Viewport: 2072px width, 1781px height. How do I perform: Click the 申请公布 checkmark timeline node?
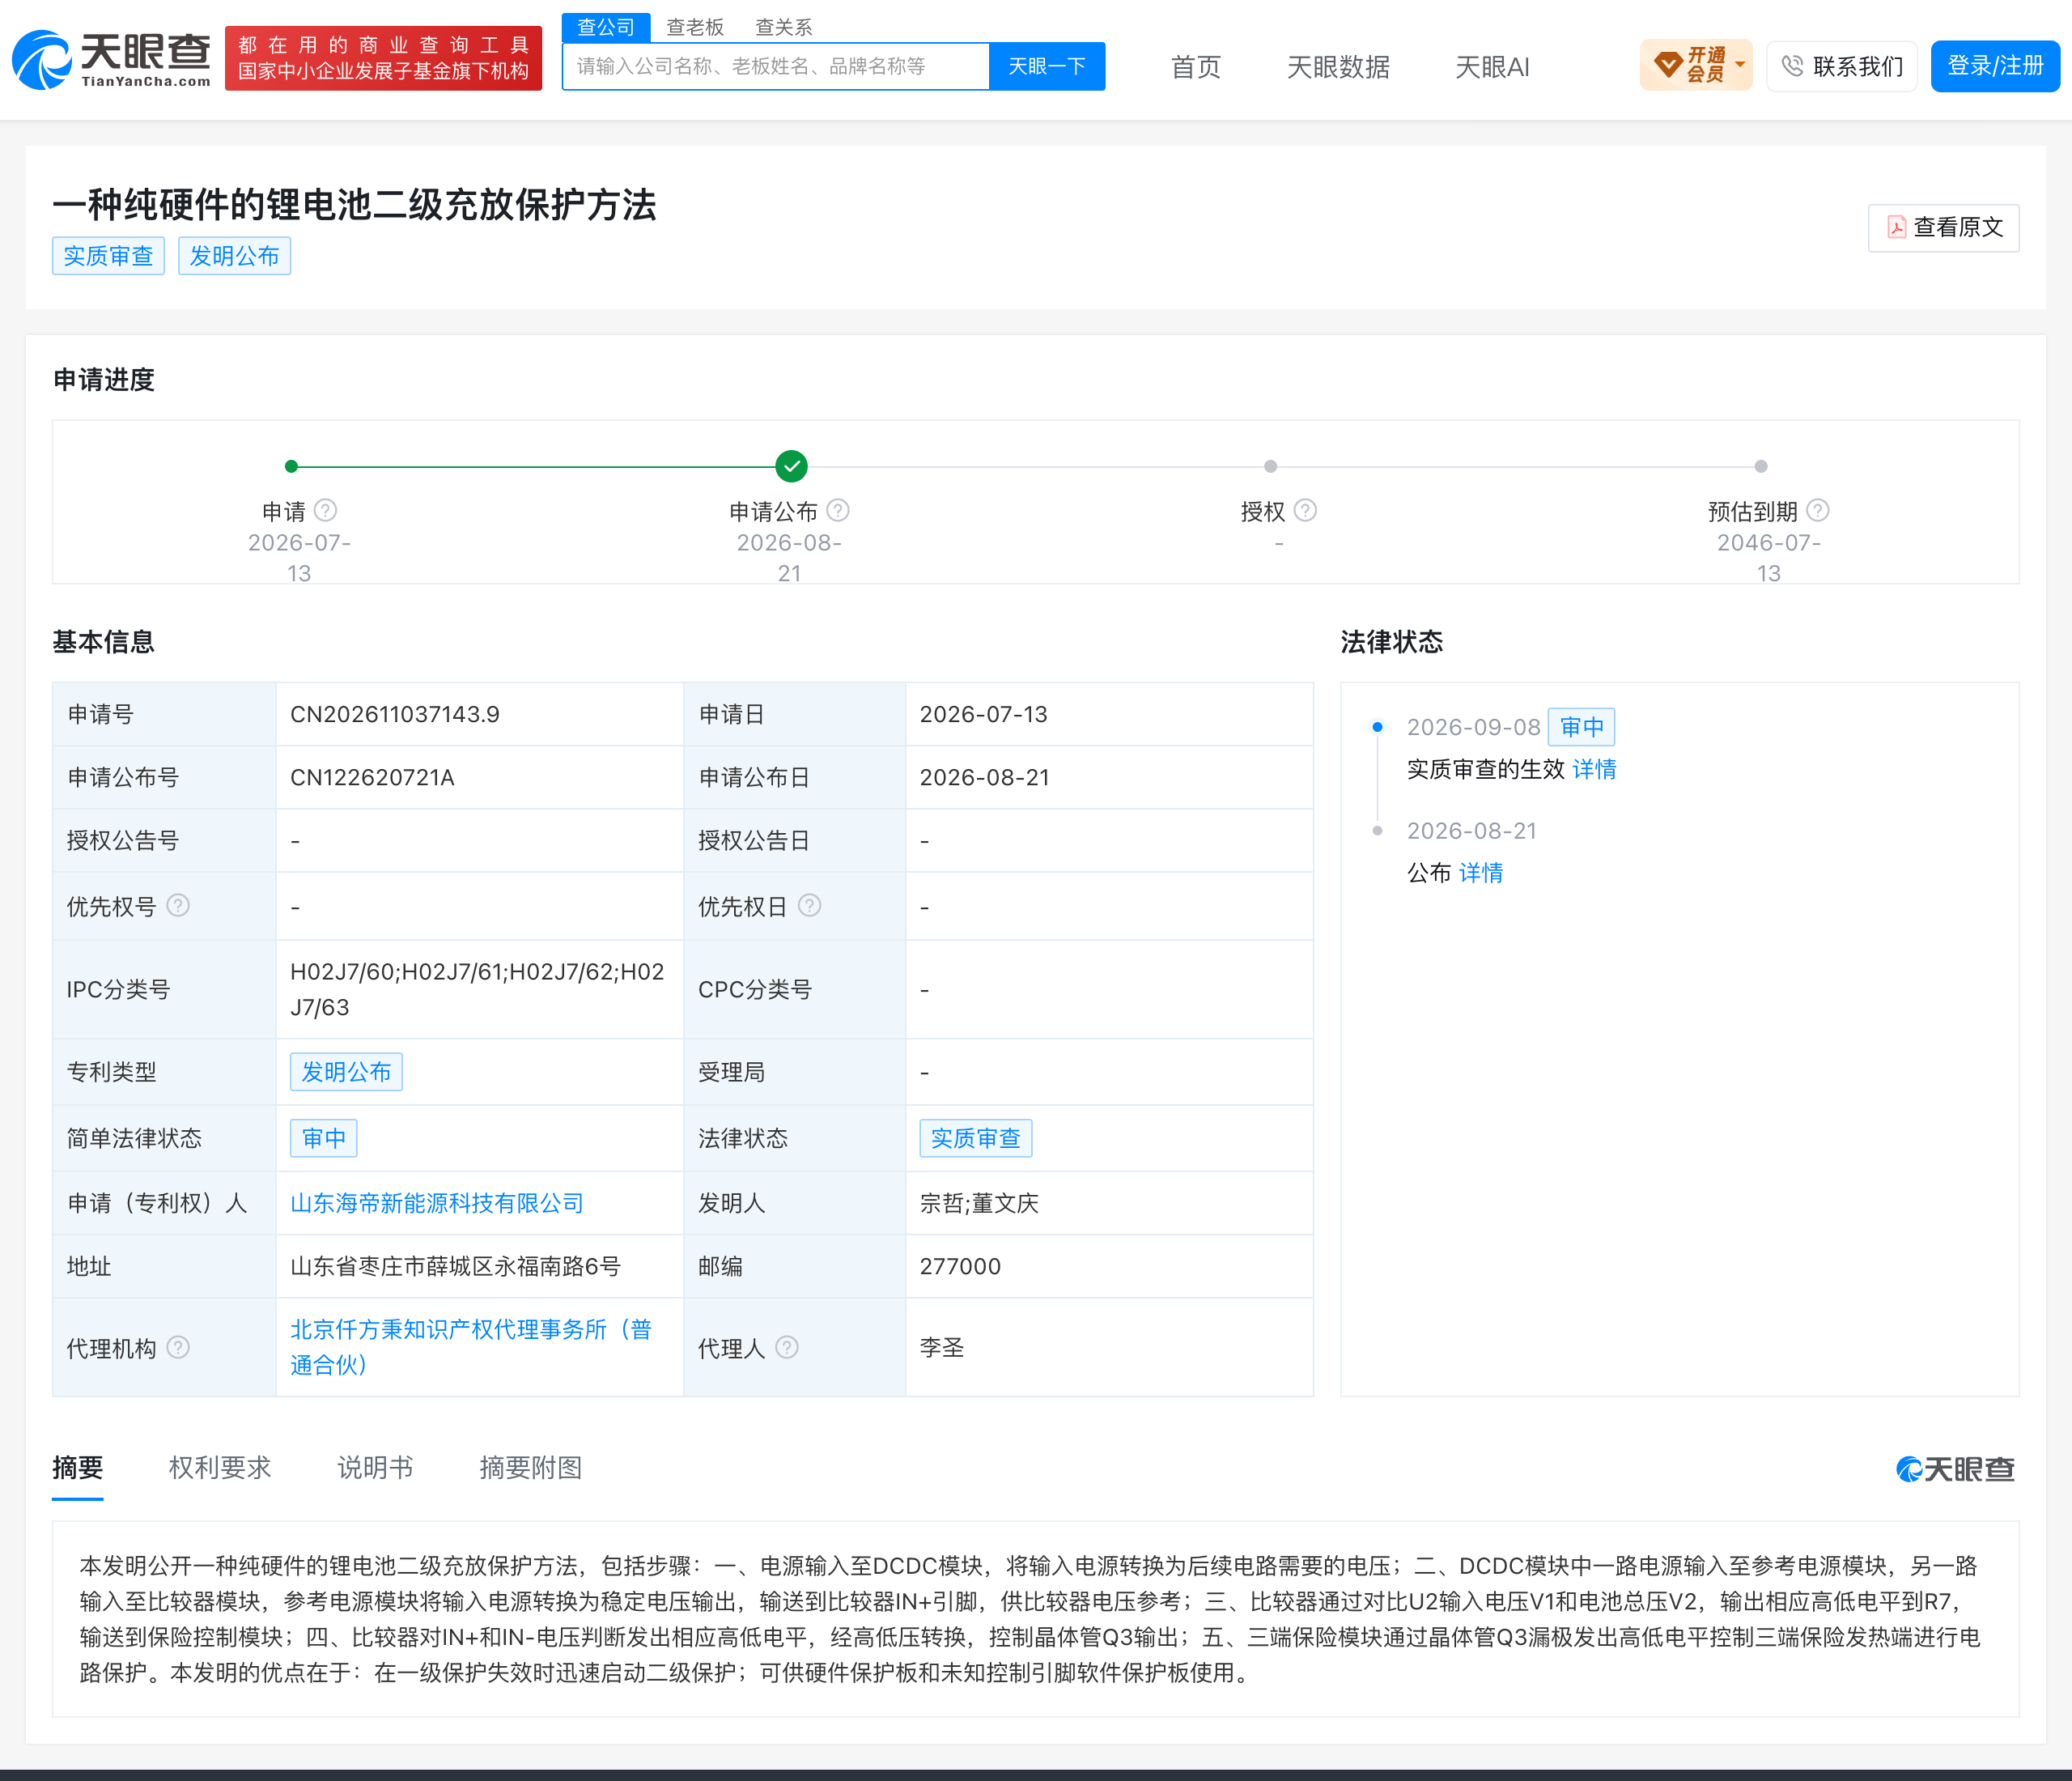click(x=791, y=466)
